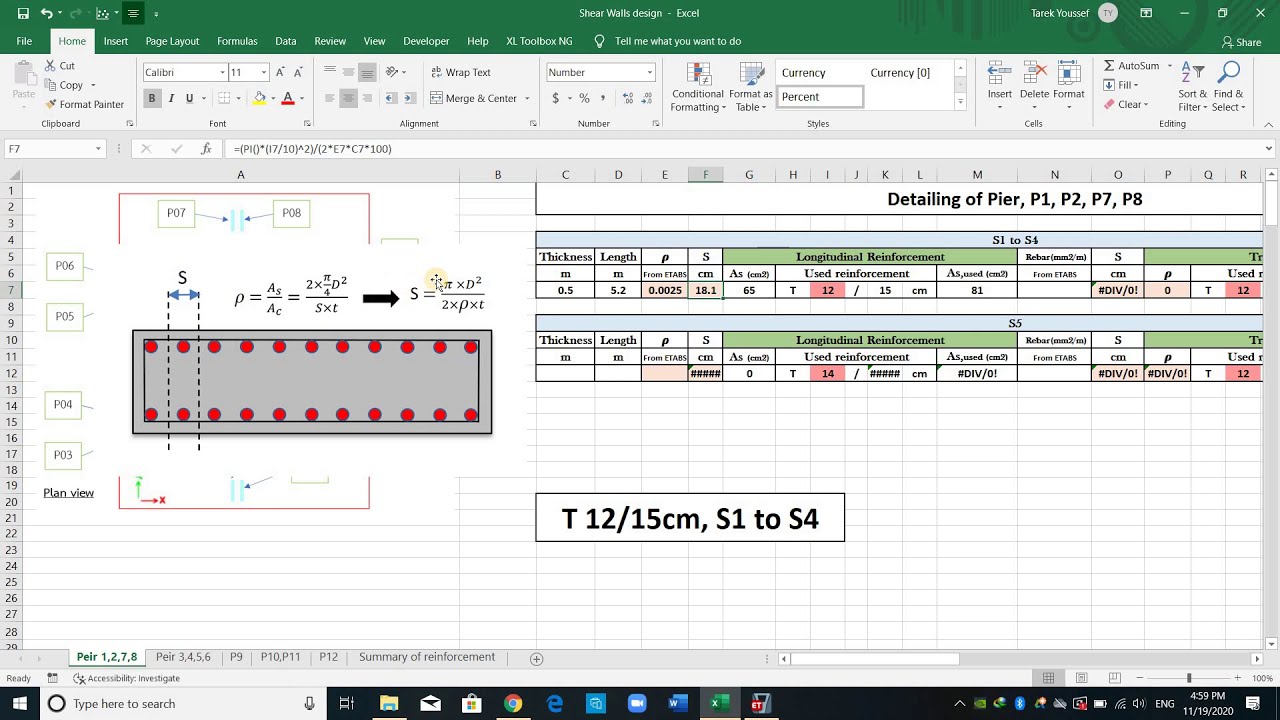
Task: Toggle Italic formatting
Action: point(171,98)
